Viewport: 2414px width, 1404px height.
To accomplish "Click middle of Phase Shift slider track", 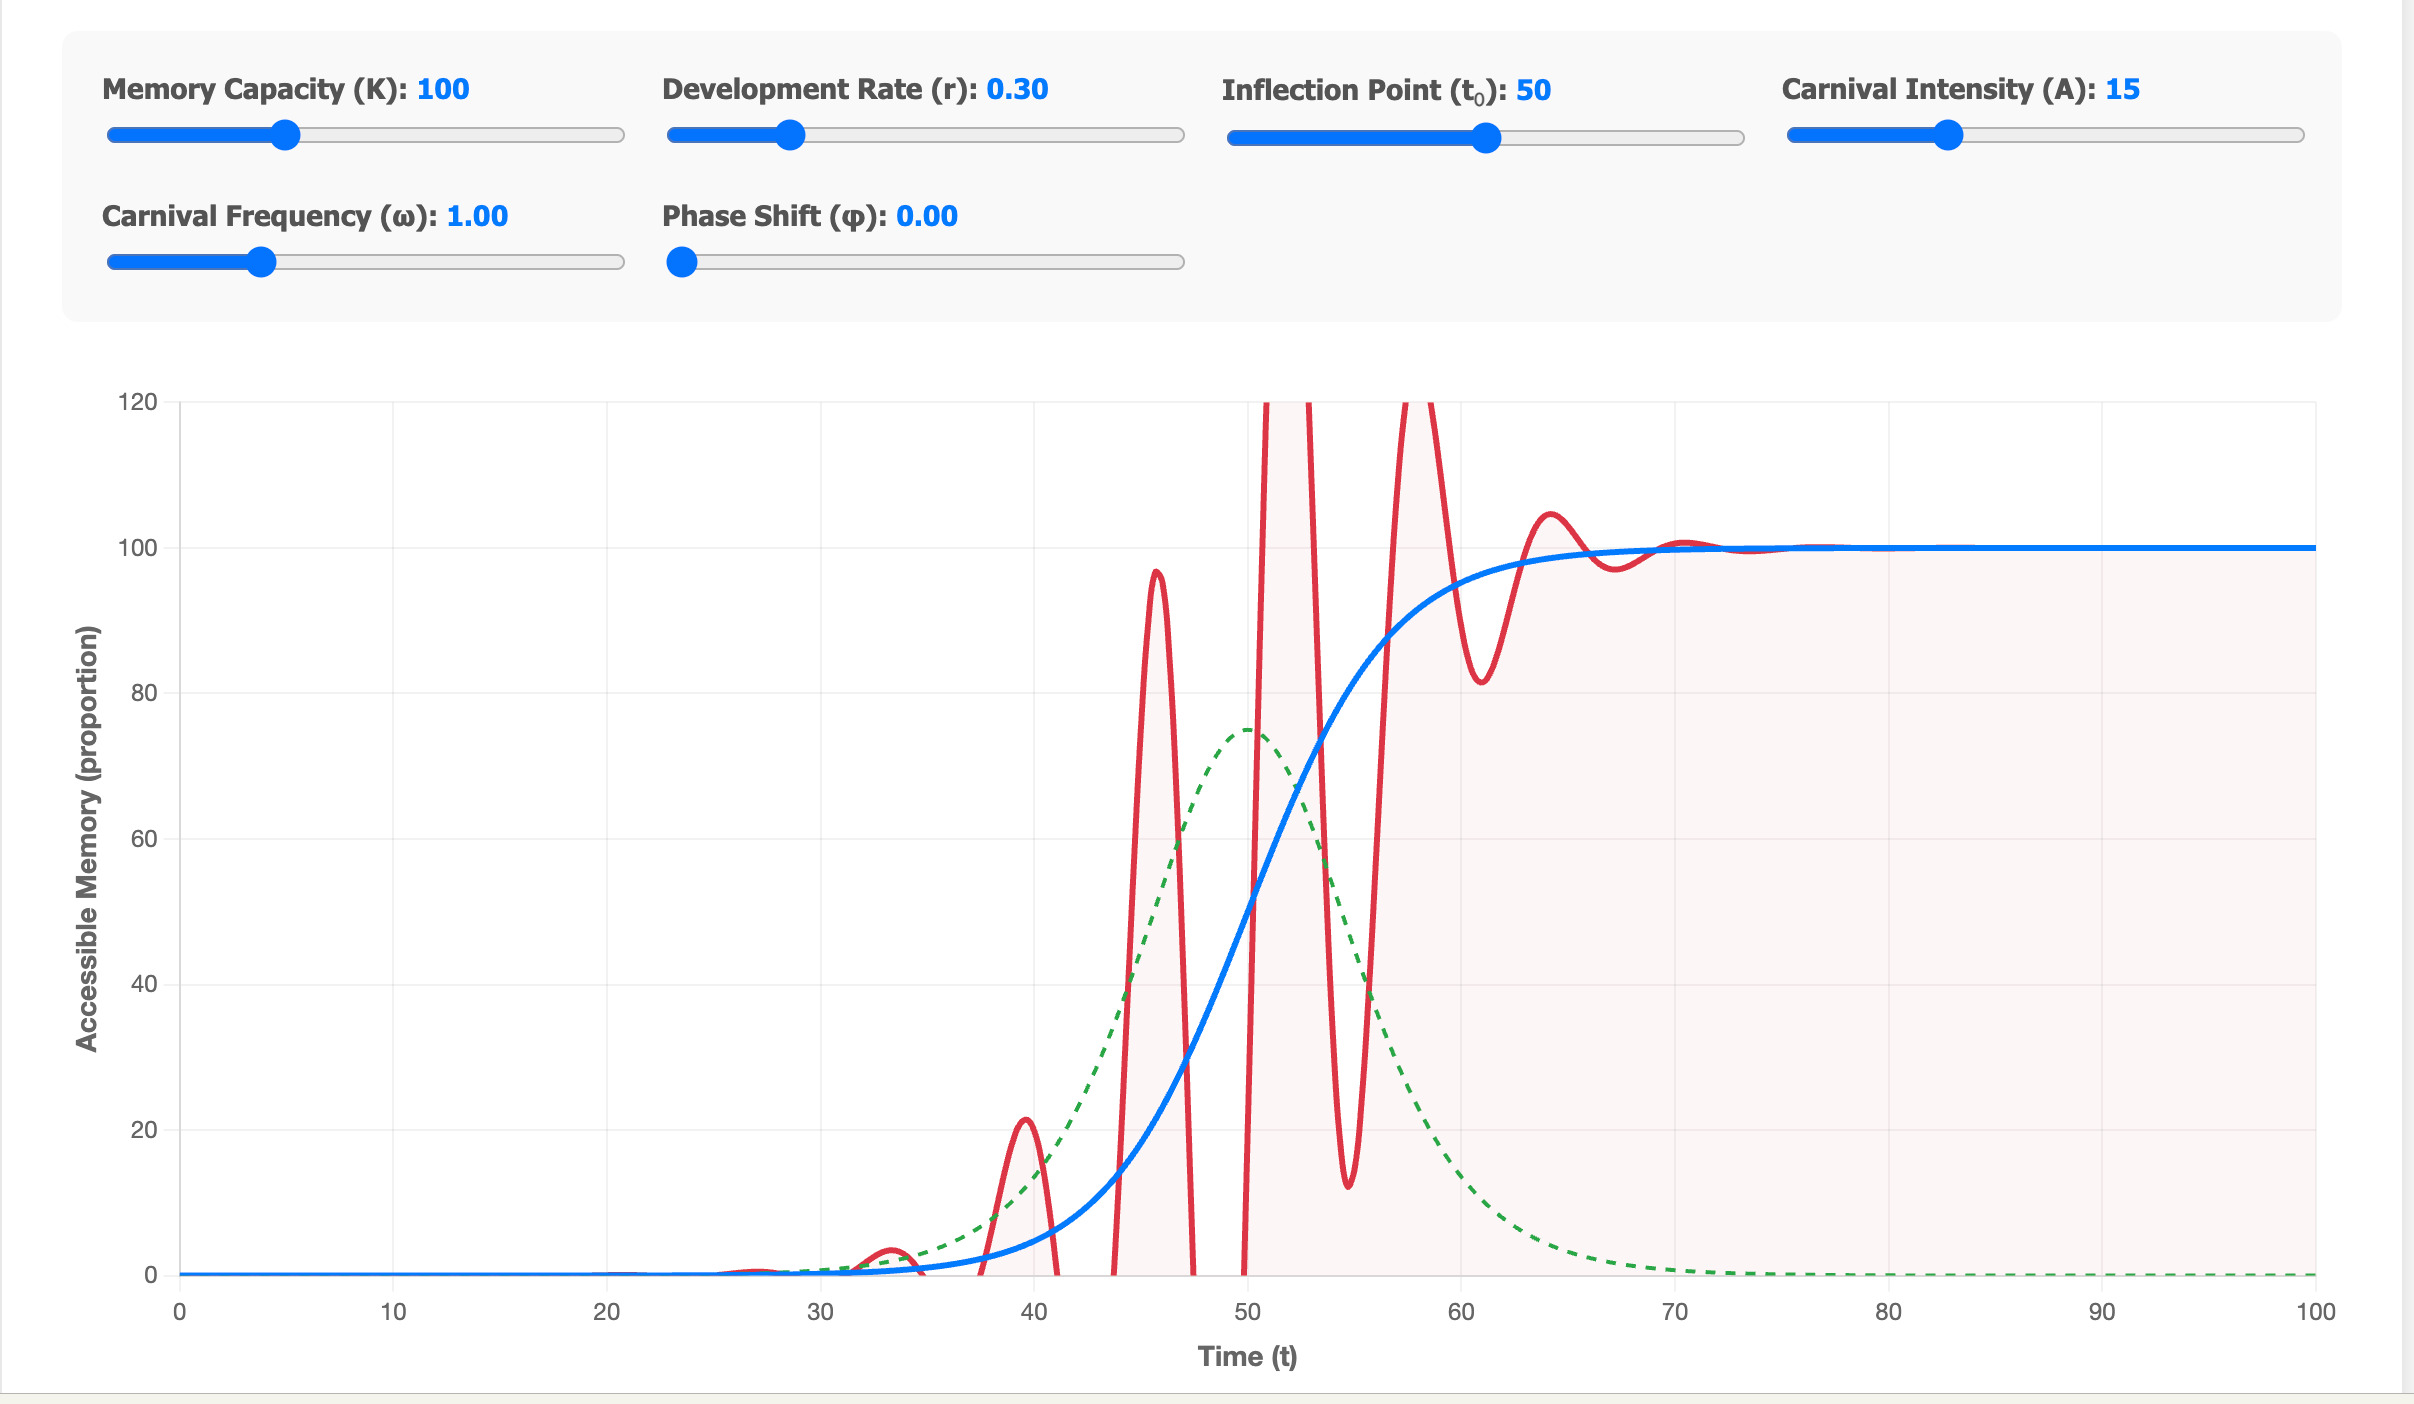I will tap(926, 262).
